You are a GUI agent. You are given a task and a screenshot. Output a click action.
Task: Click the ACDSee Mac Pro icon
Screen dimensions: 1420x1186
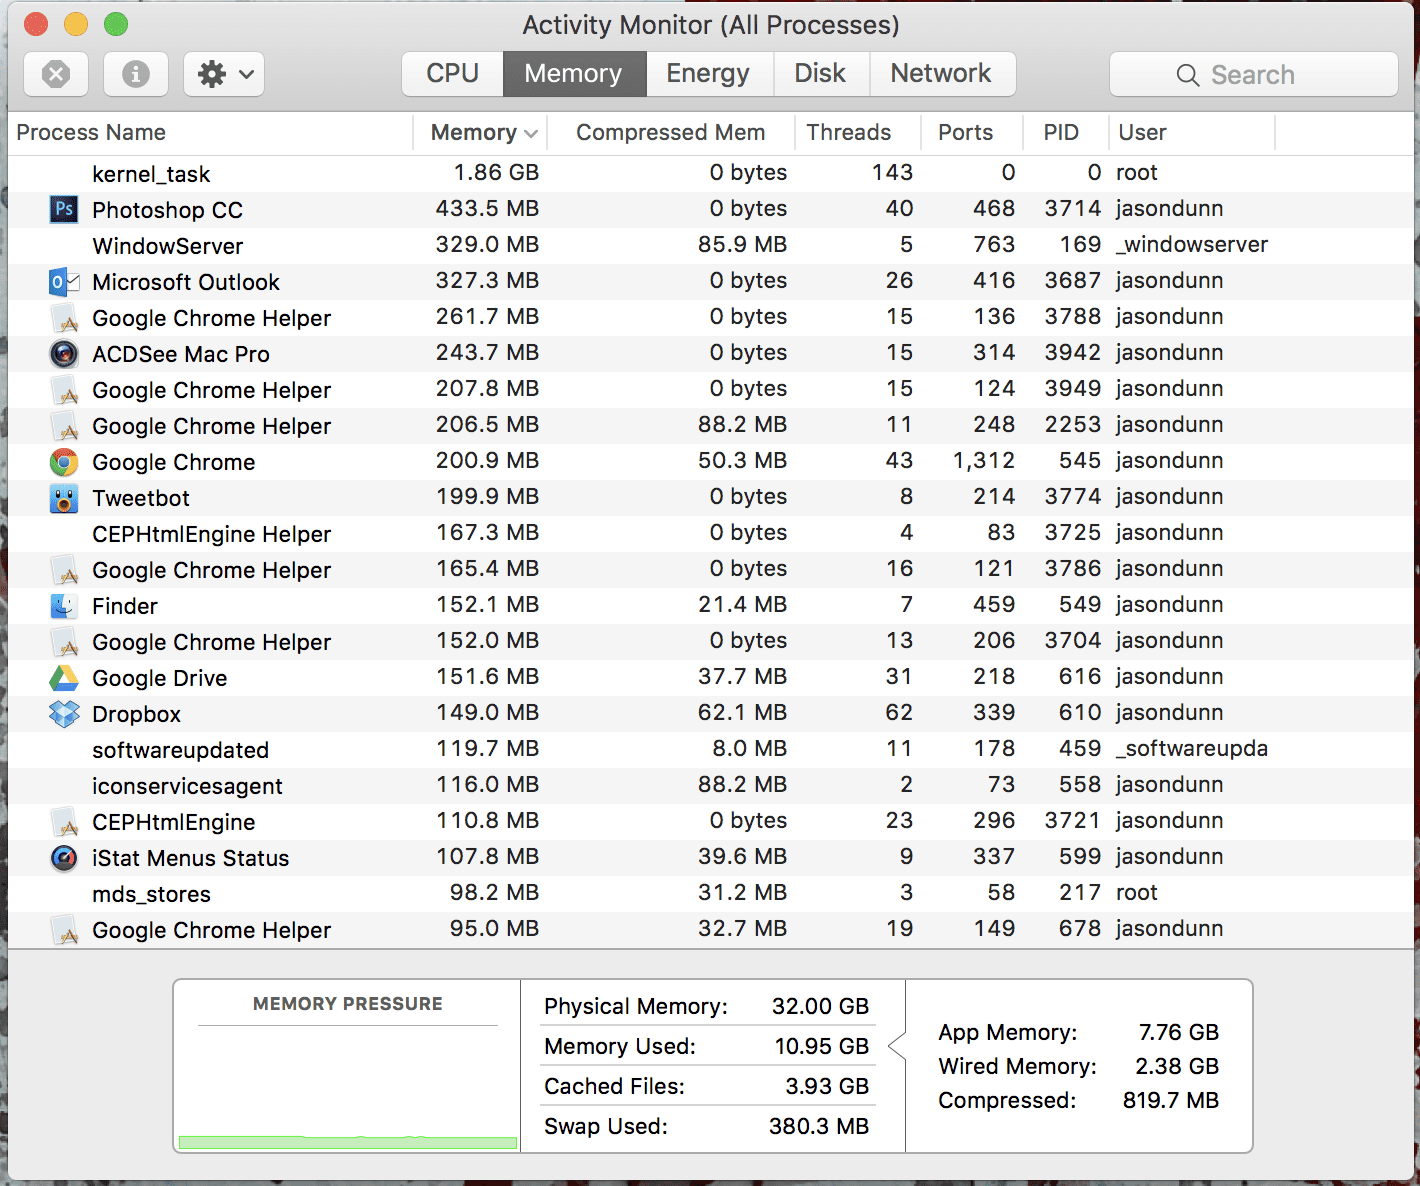(64, 354)
